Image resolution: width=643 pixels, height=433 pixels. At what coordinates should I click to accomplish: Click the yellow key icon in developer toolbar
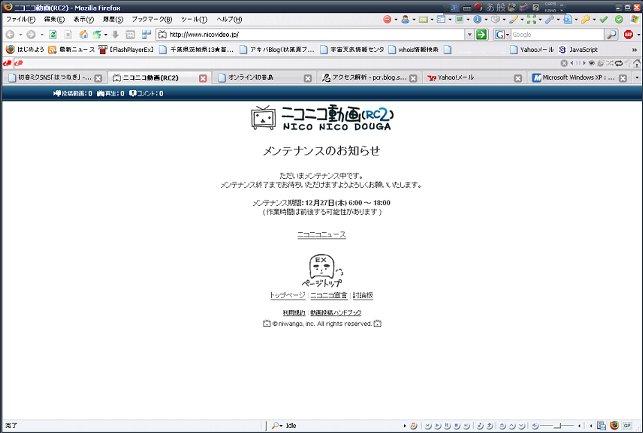tap(586, 19)
